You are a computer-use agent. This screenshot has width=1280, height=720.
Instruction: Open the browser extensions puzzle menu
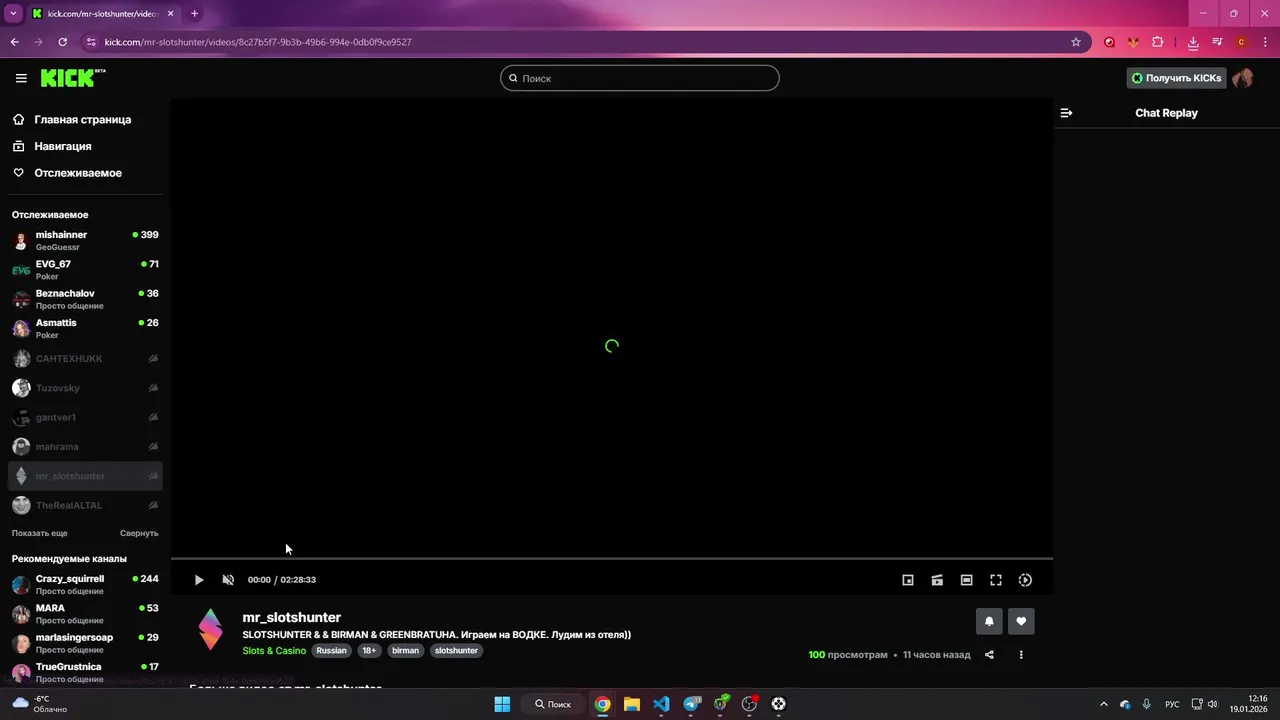point(1158,42)
